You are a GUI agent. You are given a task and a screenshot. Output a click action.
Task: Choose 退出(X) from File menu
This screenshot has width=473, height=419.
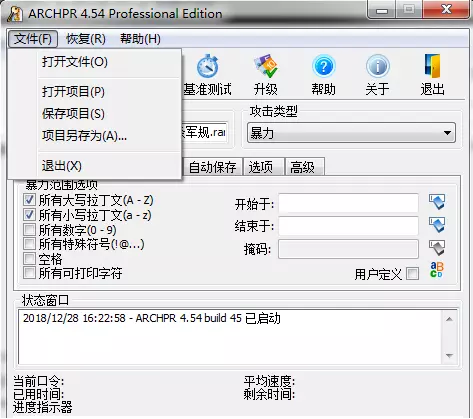[x=95, y=166]
